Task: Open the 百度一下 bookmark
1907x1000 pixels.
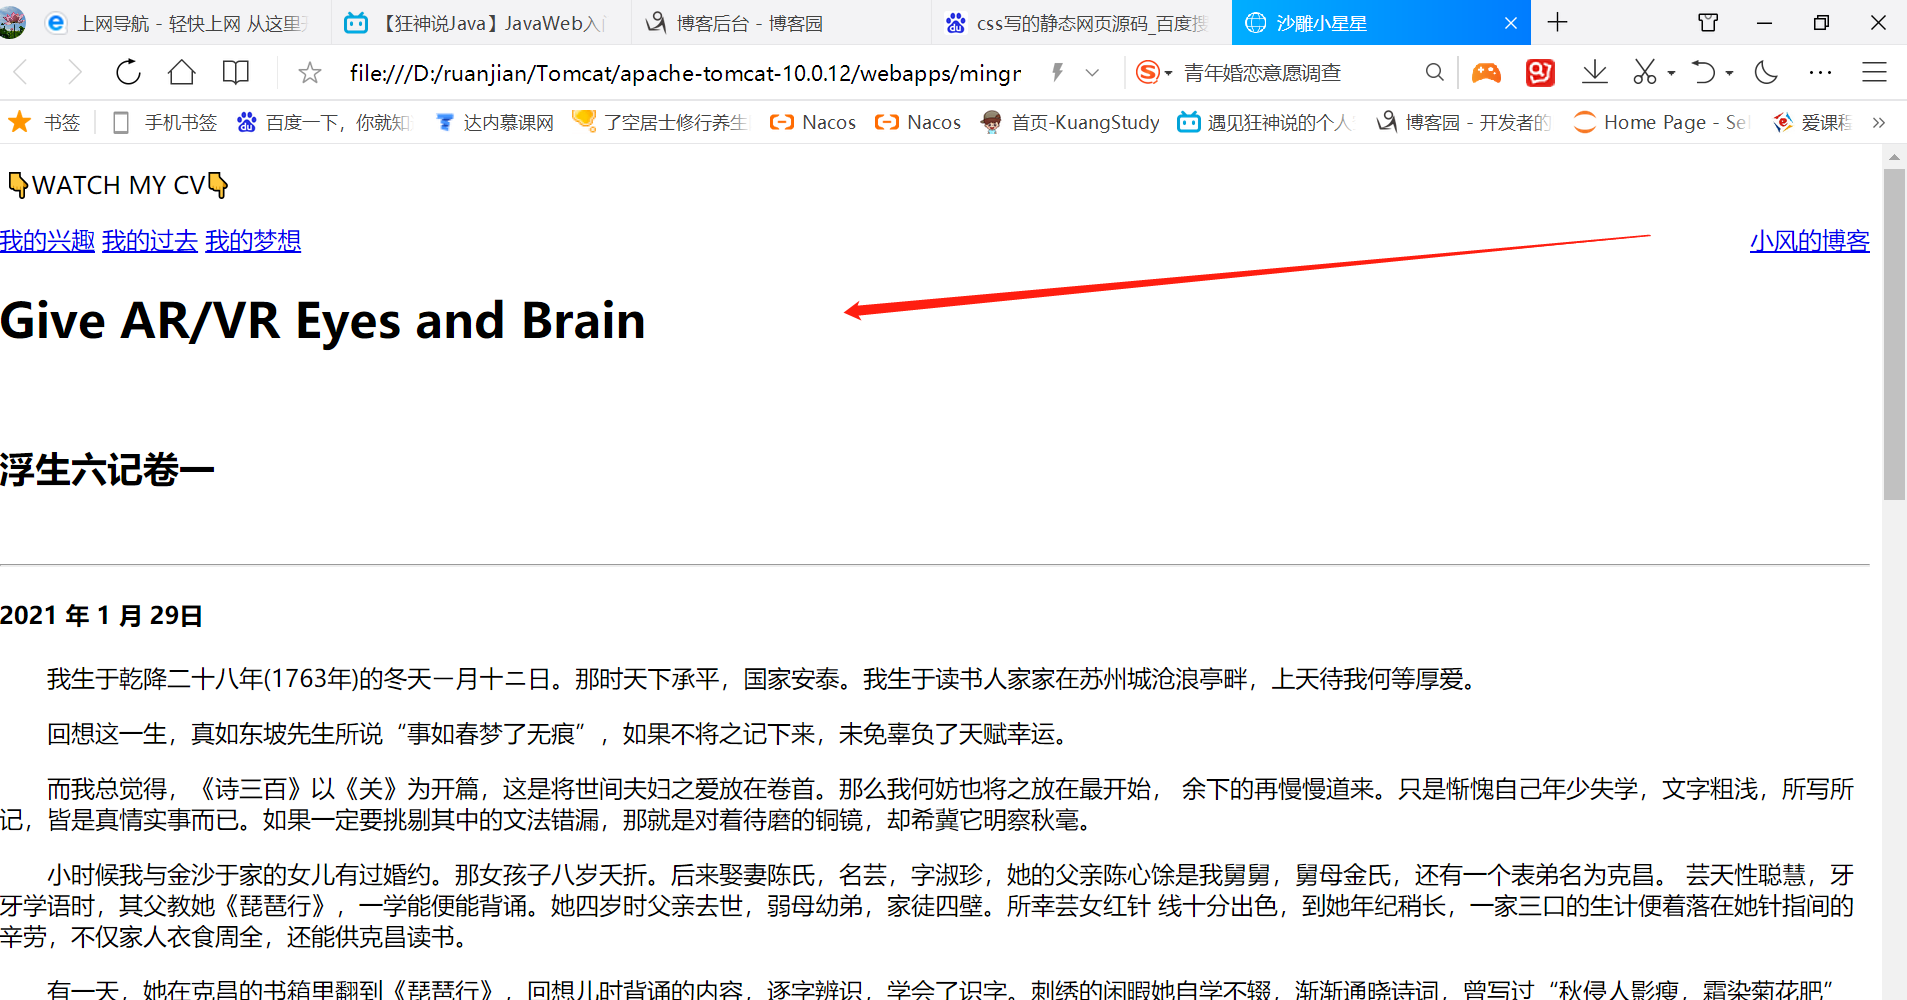Action: (x=324, y=122)
